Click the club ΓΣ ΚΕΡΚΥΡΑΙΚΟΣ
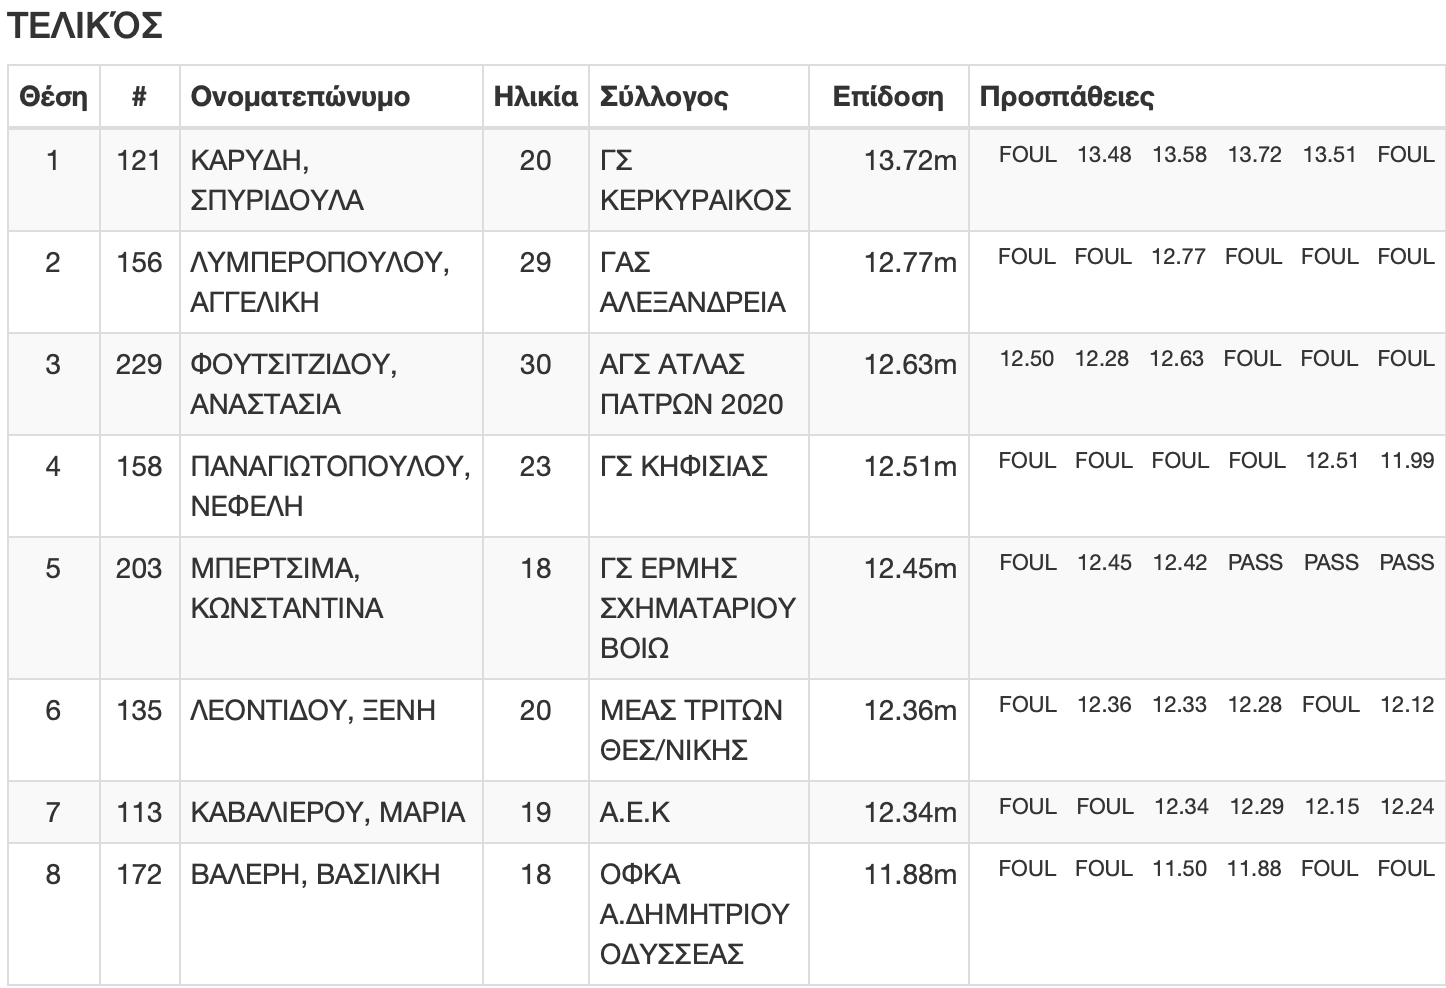 click(x=695, y=180)
